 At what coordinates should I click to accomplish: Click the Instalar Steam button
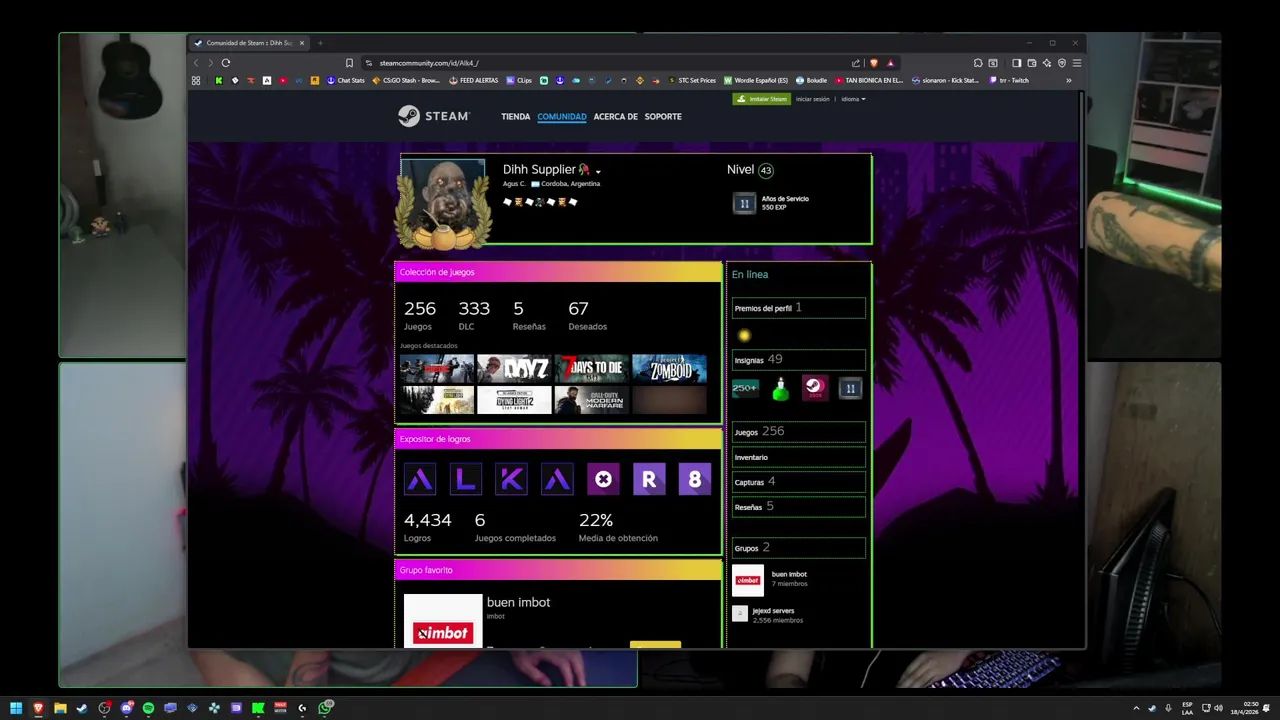(x=762, y=99)
